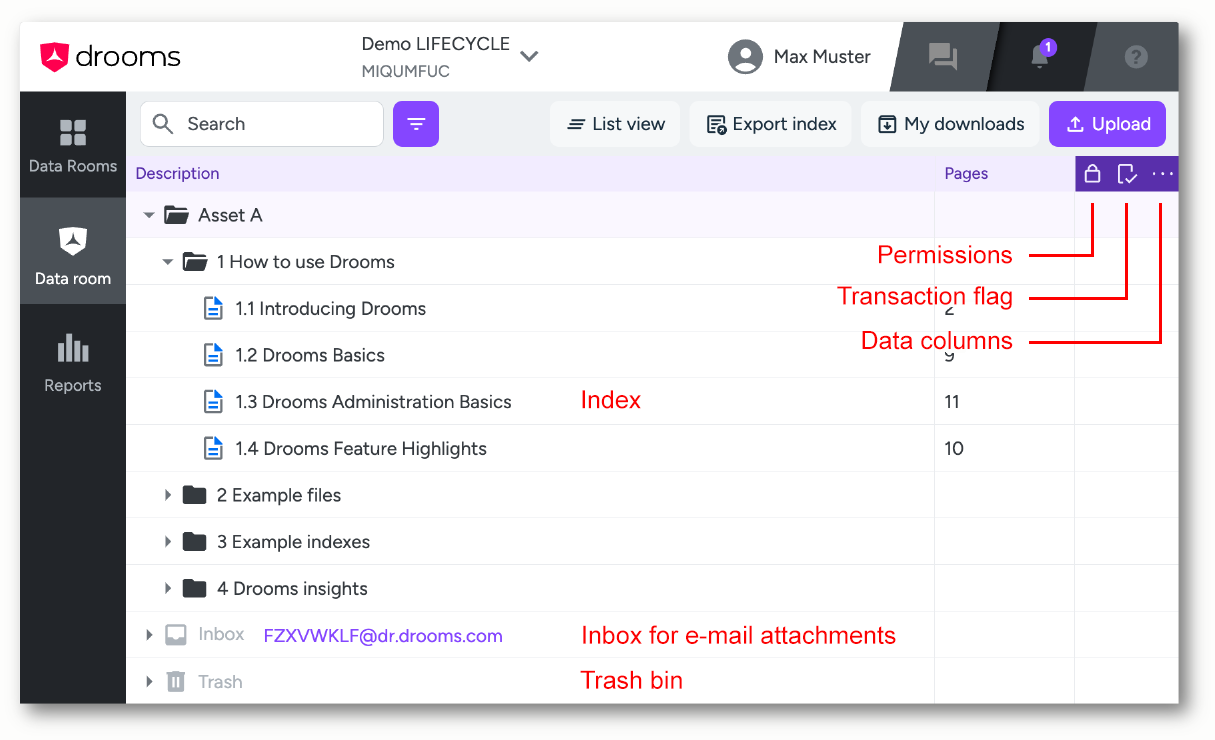Select the 1 How to use Drooms label
This screenshot has width=1215, height=740.
coord(306,262)
